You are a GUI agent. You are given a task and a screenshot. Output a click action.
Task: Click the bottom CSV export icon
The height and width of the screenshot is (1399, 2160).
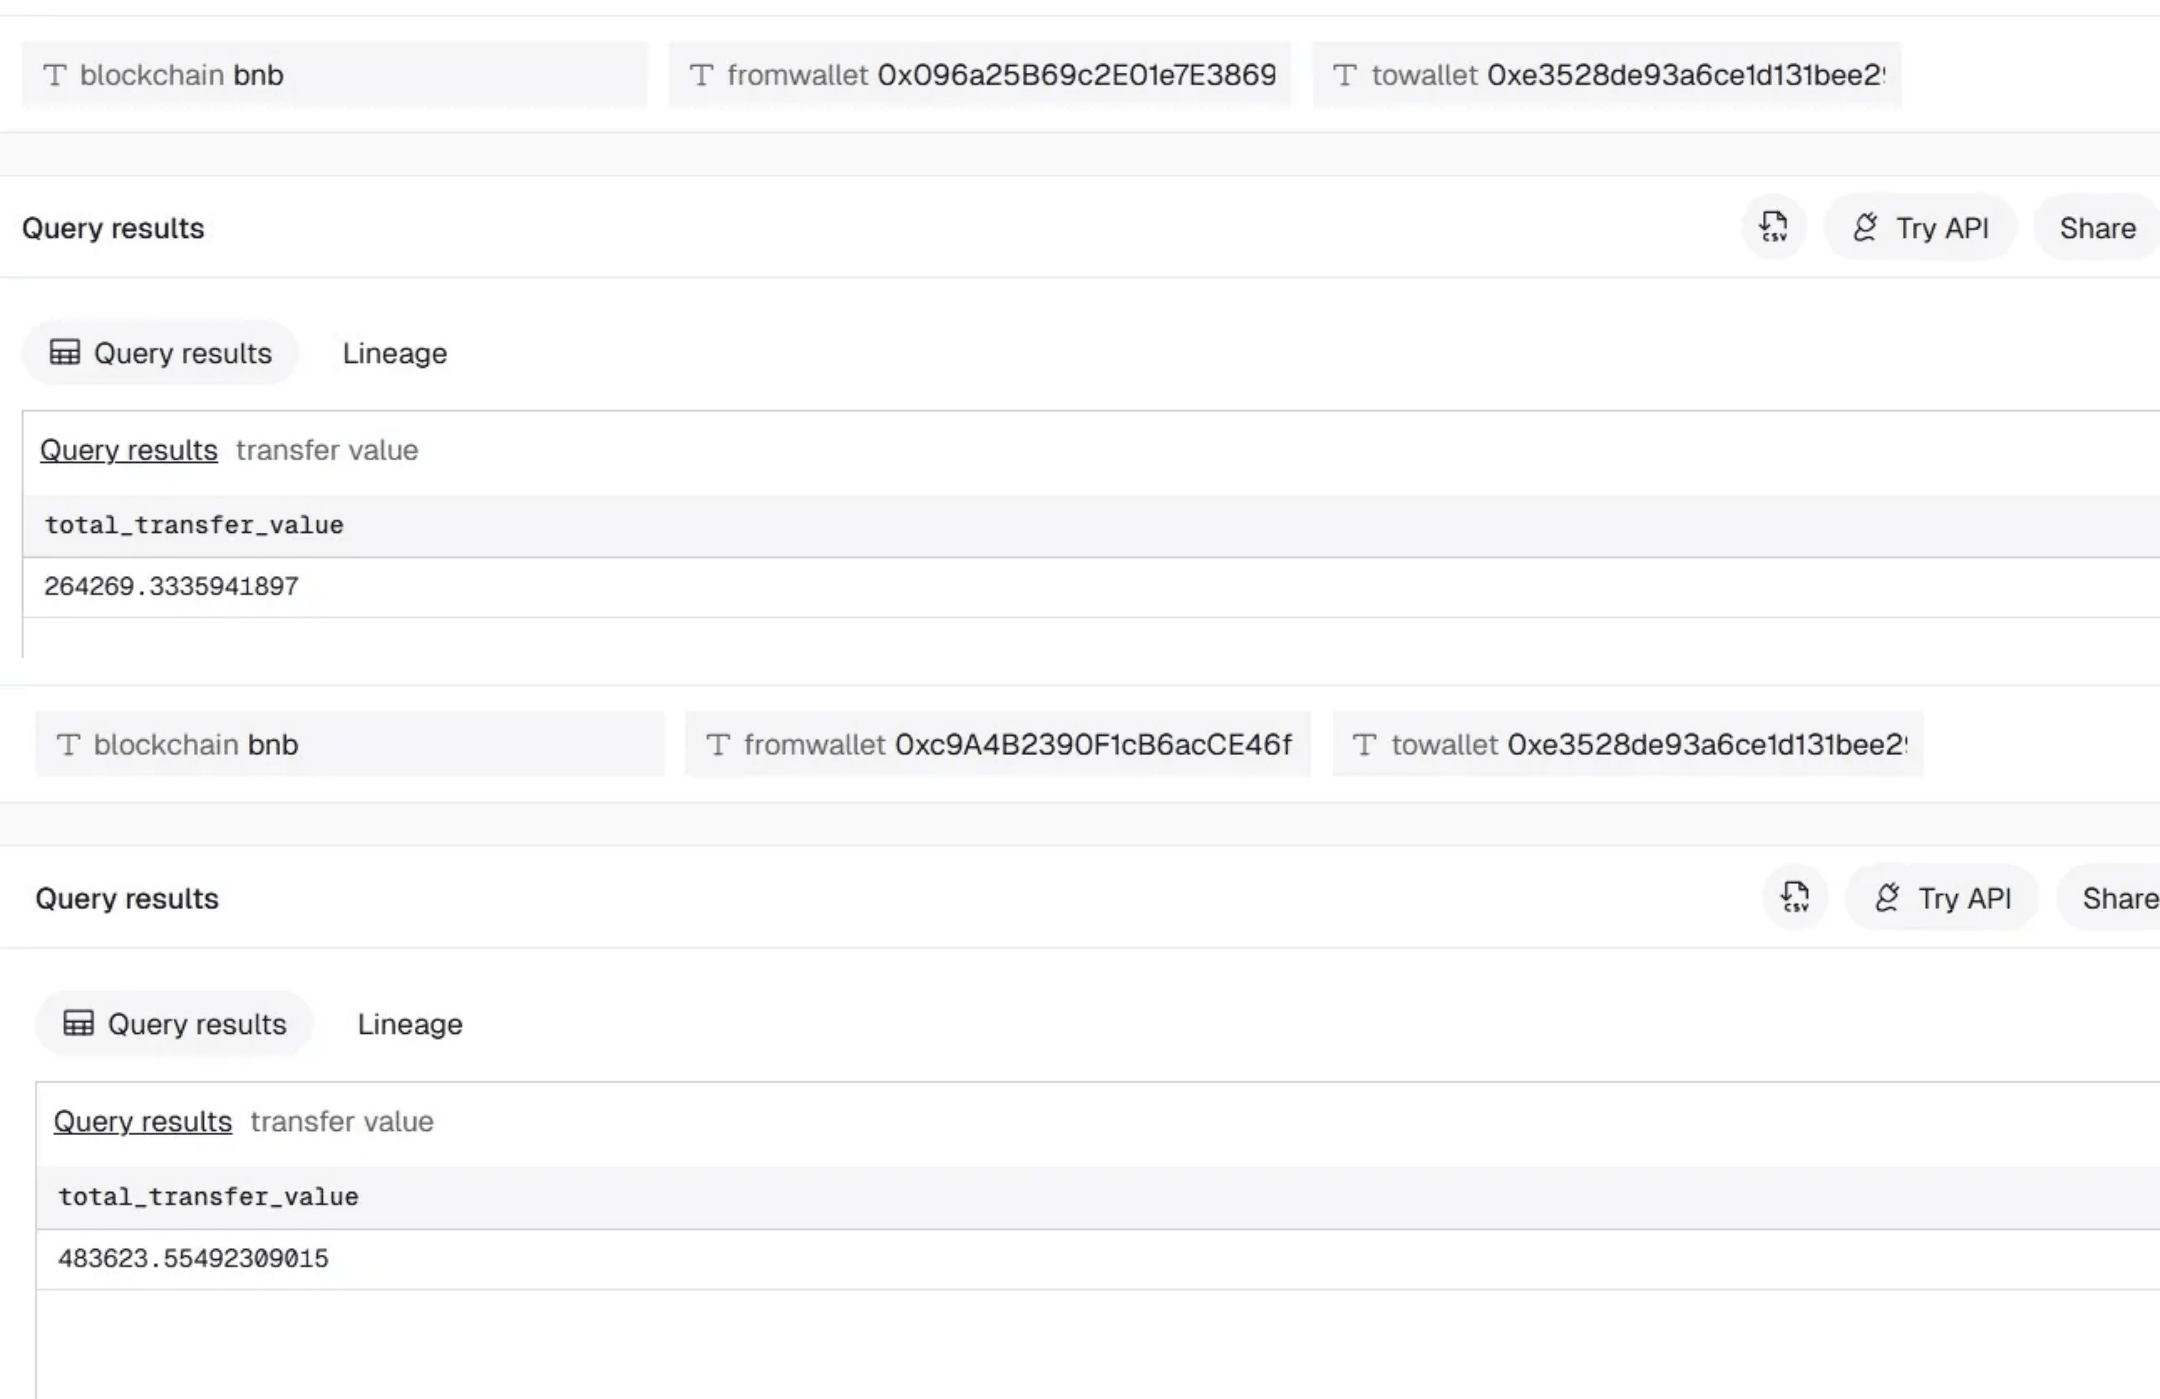coord(1795,897)
